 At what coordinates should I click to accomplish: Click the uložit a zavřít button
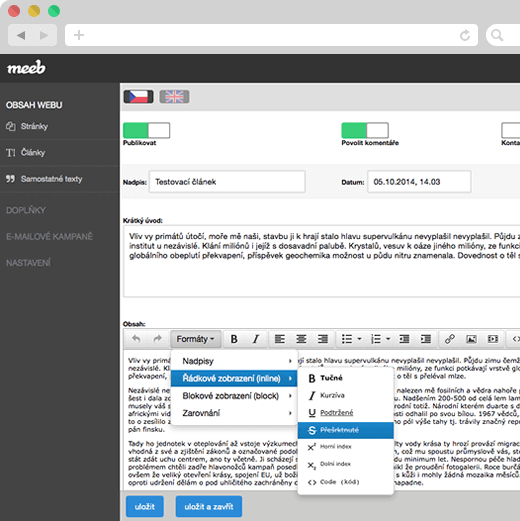click(x=209, y=506)
